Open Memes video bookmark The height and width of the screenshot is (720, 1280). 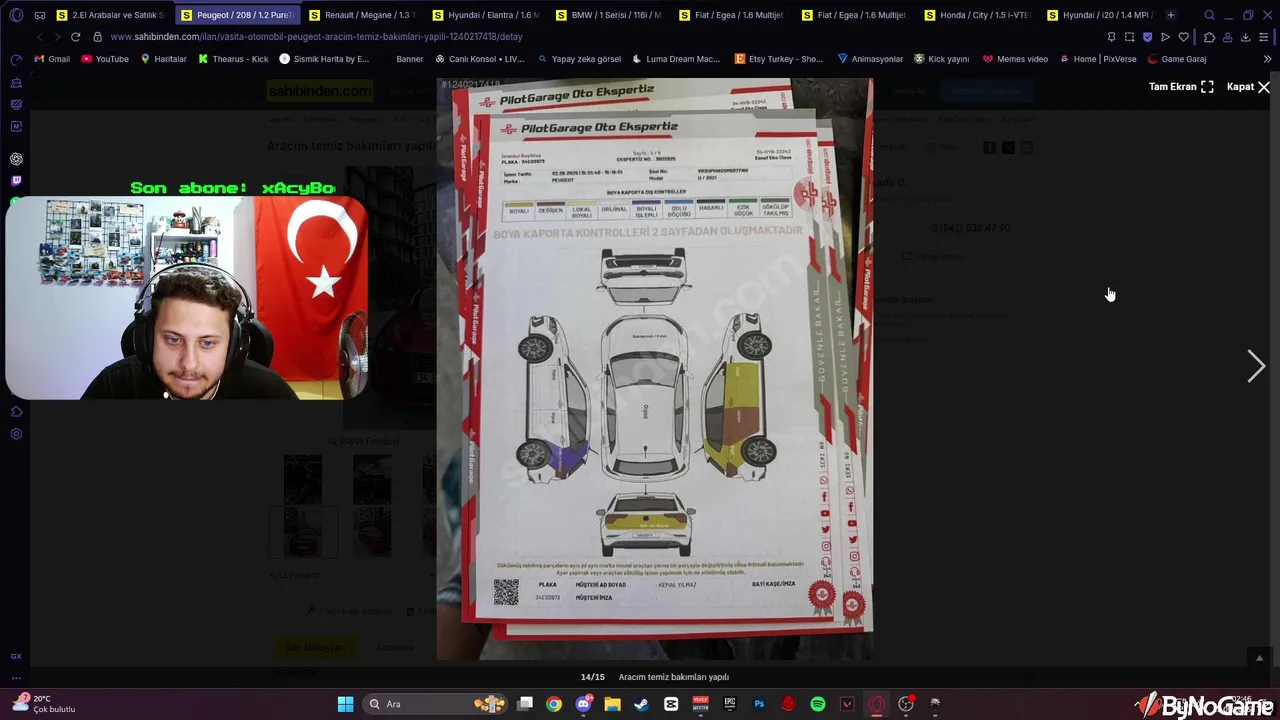[1015, 59]
